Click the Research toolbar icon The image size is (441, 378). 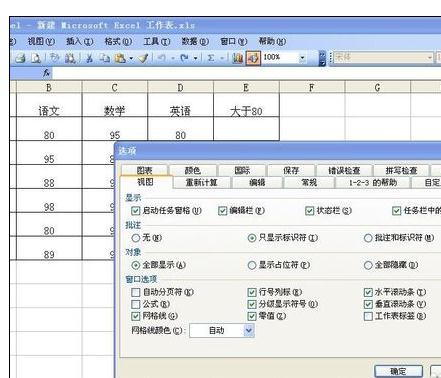pyautogui.click(x=70, y=58)
